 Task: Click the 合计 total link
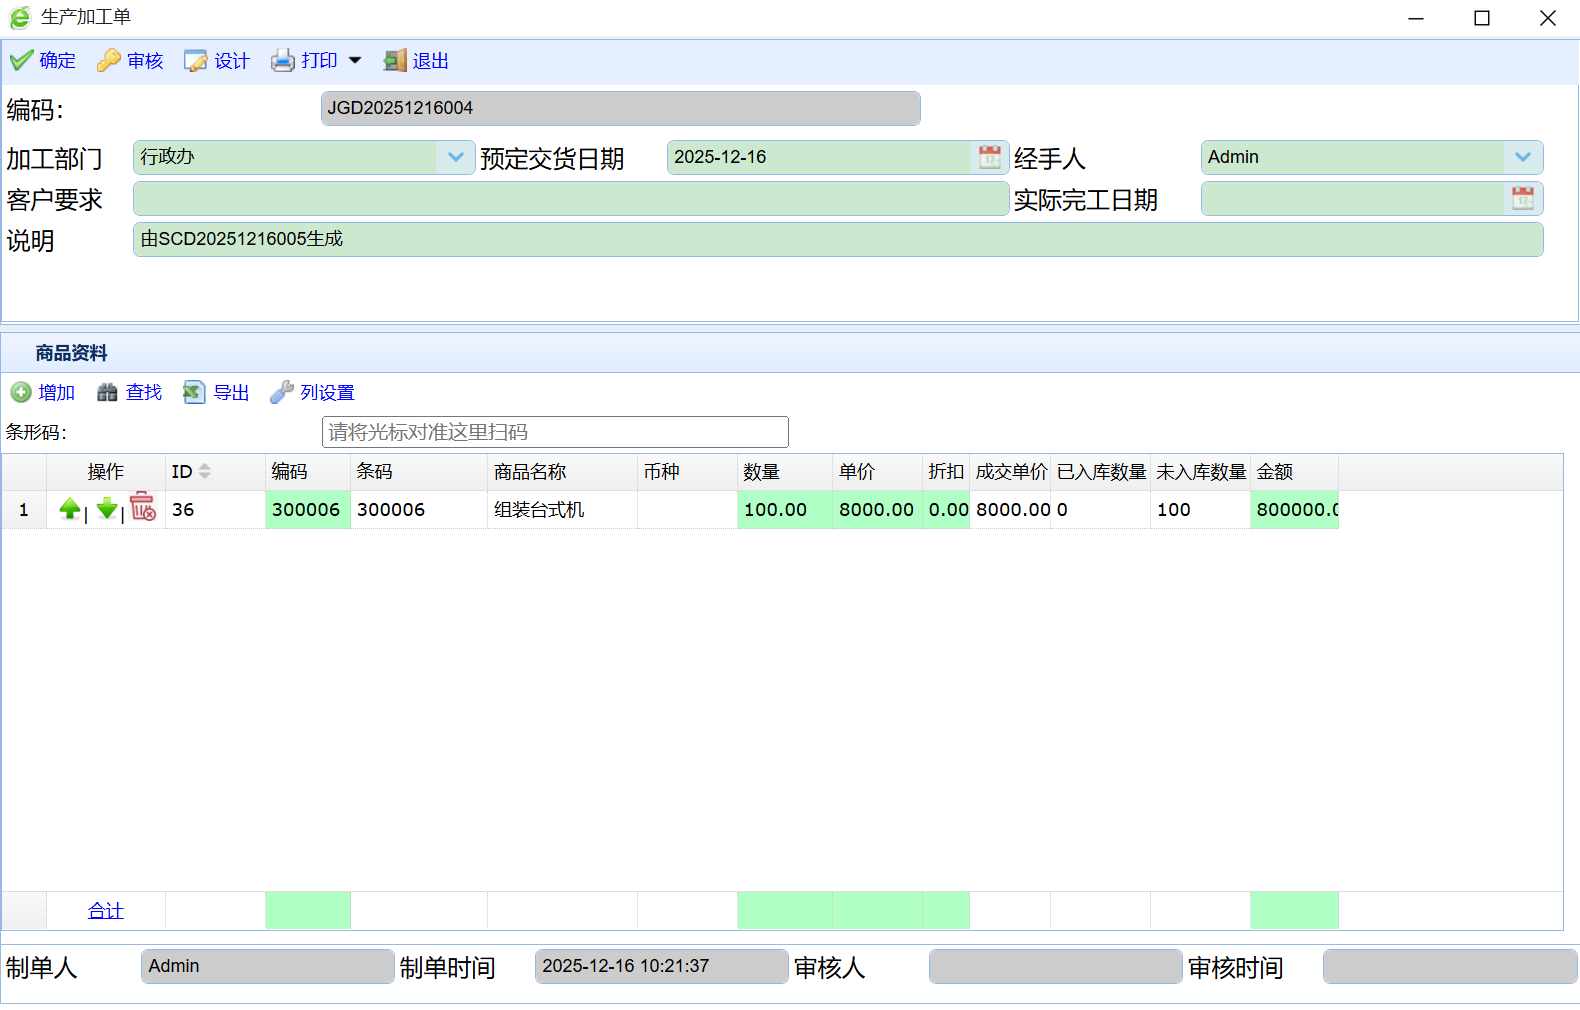coord(106,911)
